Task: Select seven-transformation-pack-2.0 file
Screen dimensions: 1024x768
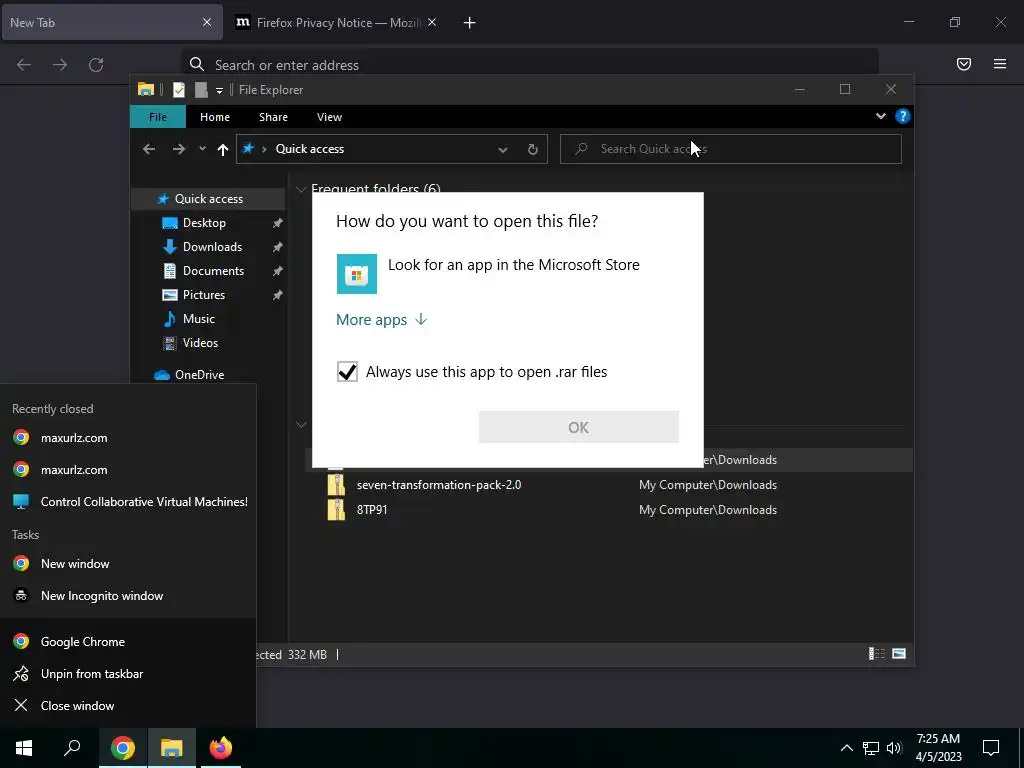Action: click(439, 485)
